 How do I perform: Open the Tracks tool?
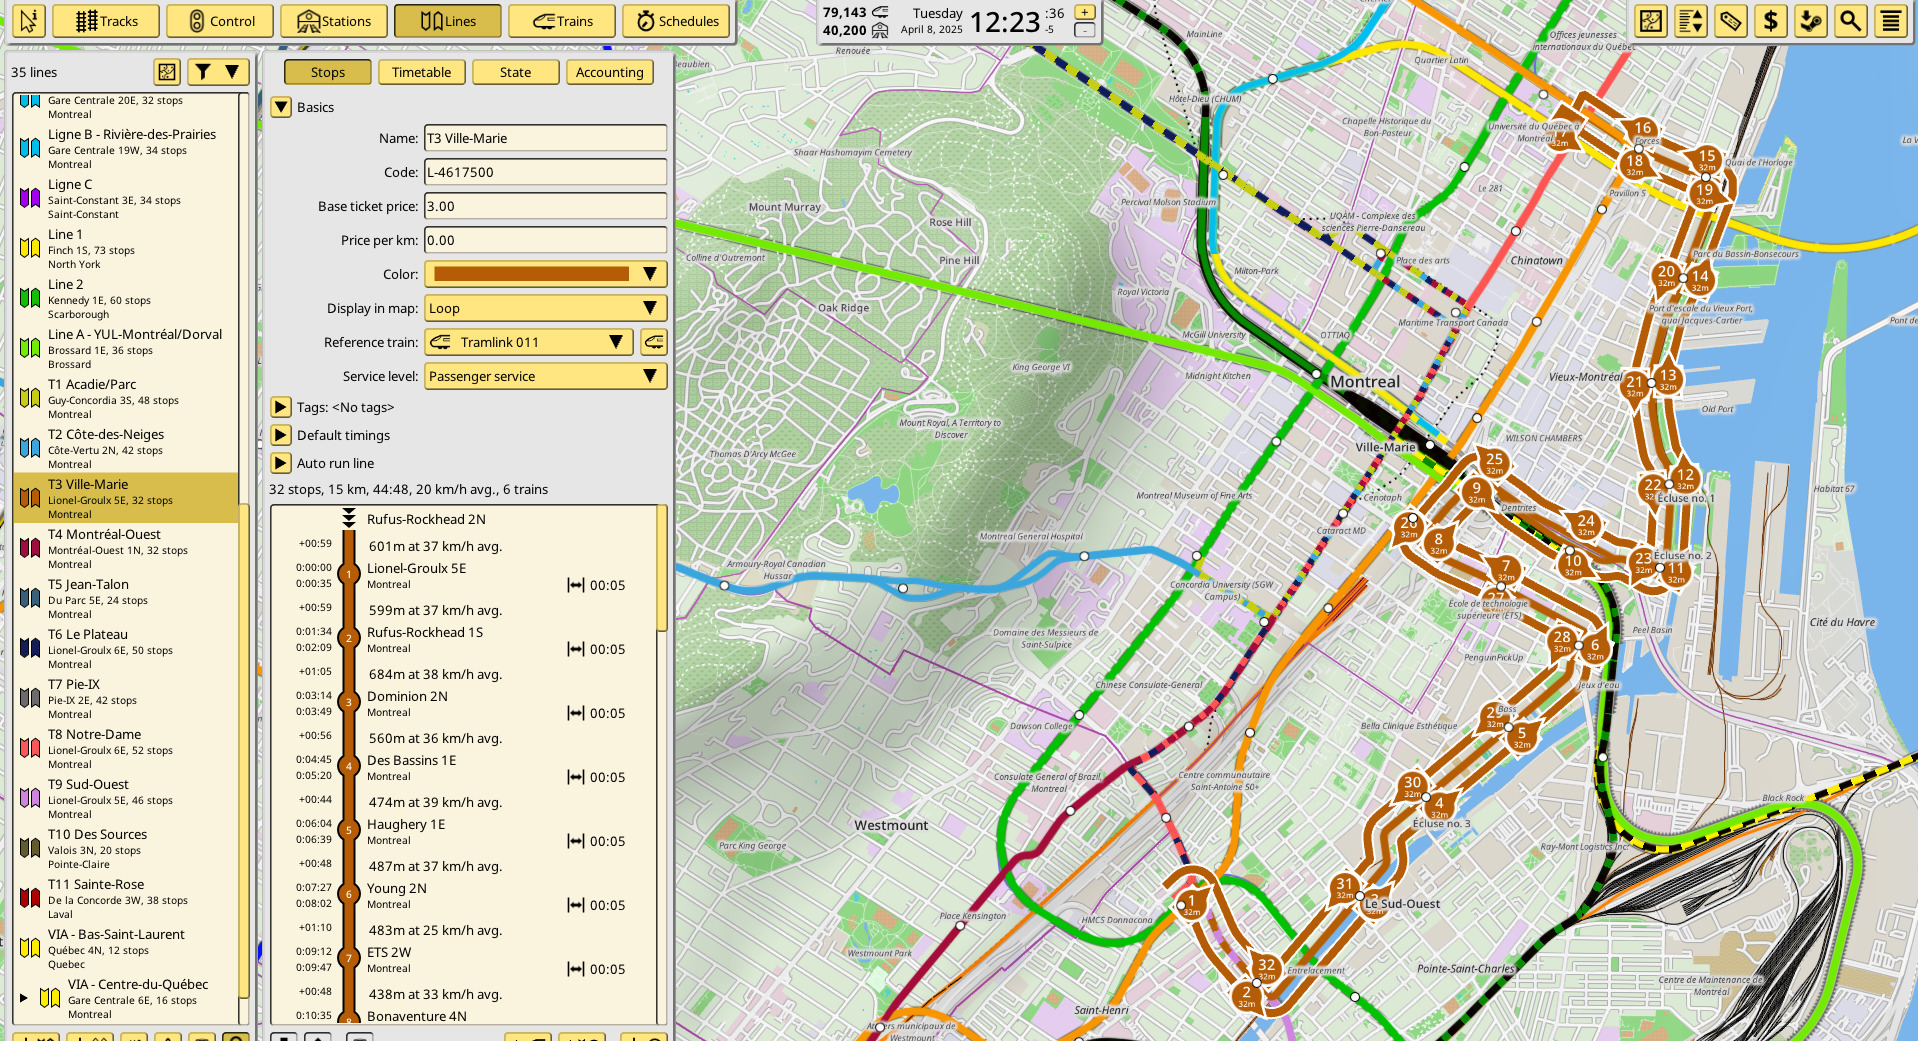pyautogui.click(x=106, y=21)
